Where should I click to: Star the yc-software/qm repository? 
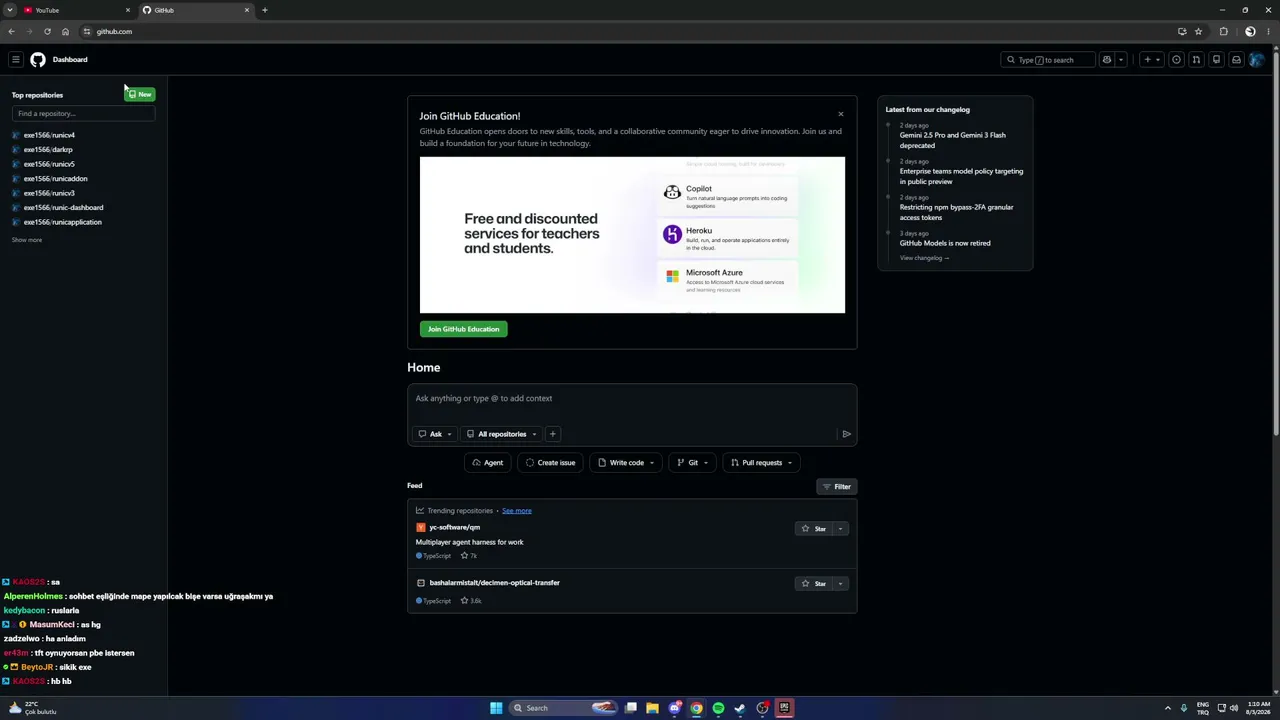tap(814, 529)
